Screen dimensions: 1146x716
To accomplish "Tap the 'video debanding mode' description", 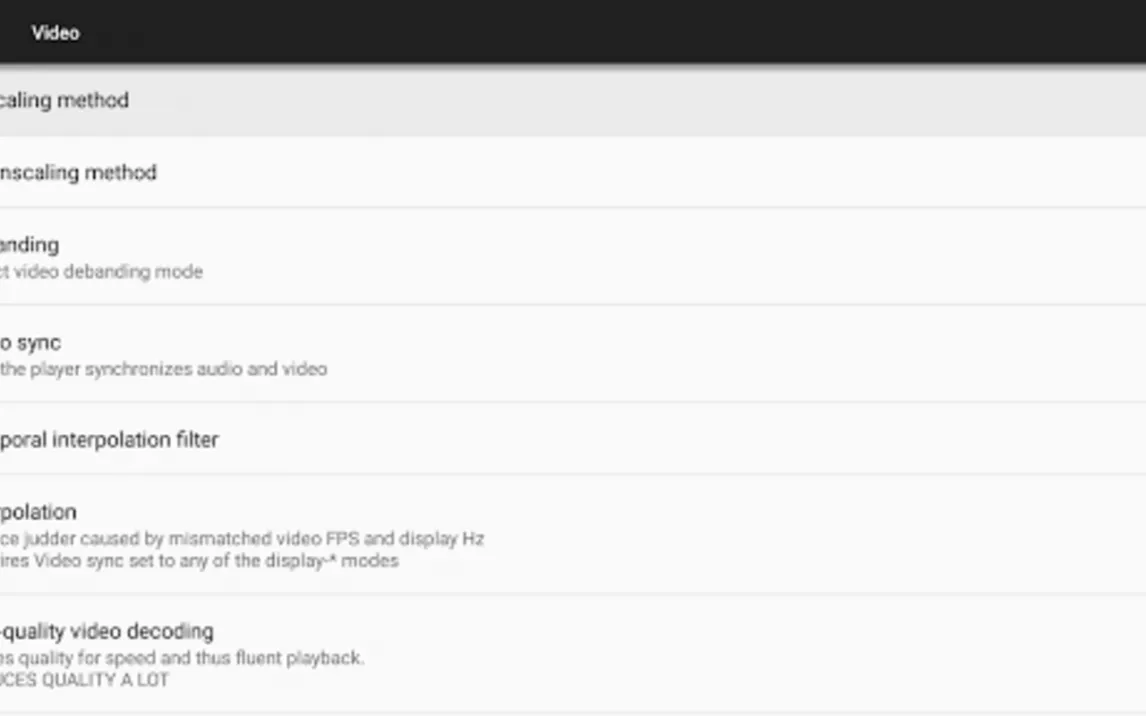I will click(x=102, y=272).
